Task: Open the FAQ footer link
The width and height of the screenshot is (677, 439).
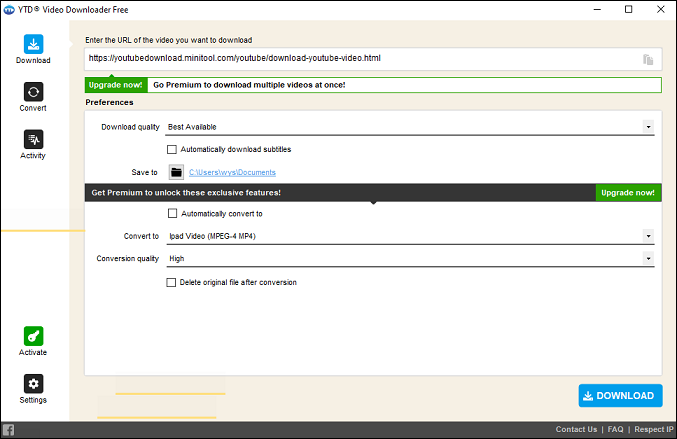Action: (x=615, y=430)
